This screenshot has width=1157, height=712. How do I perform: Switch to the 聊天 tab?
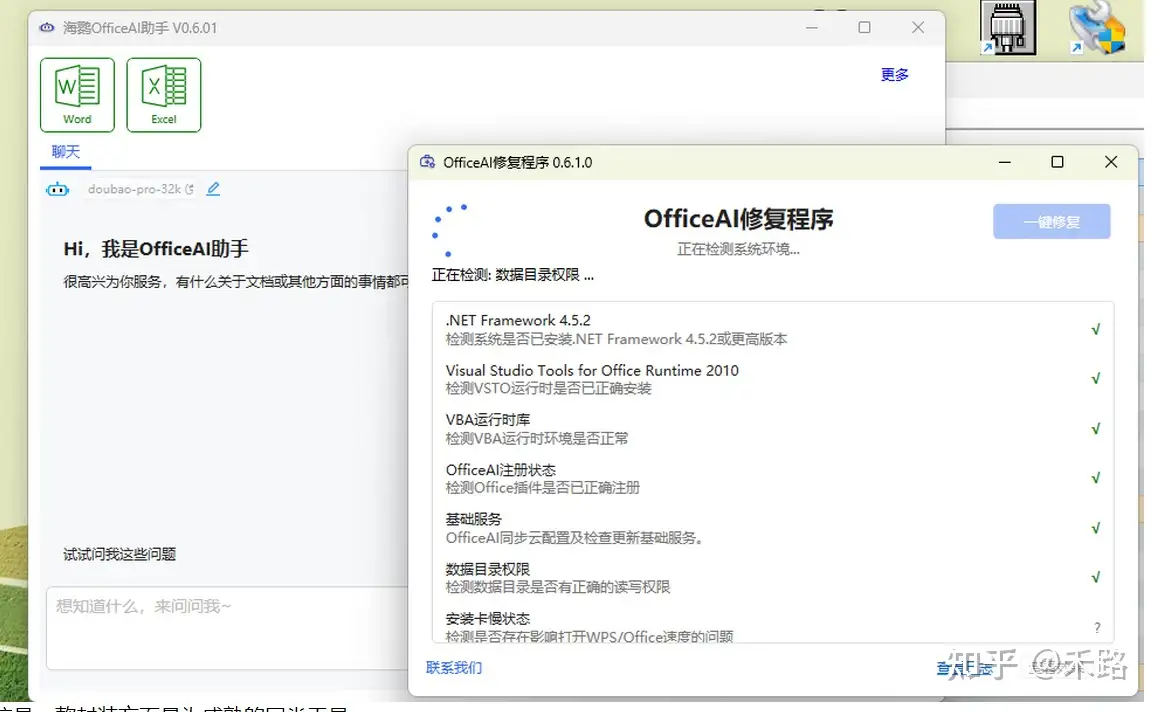coord(66,151)
